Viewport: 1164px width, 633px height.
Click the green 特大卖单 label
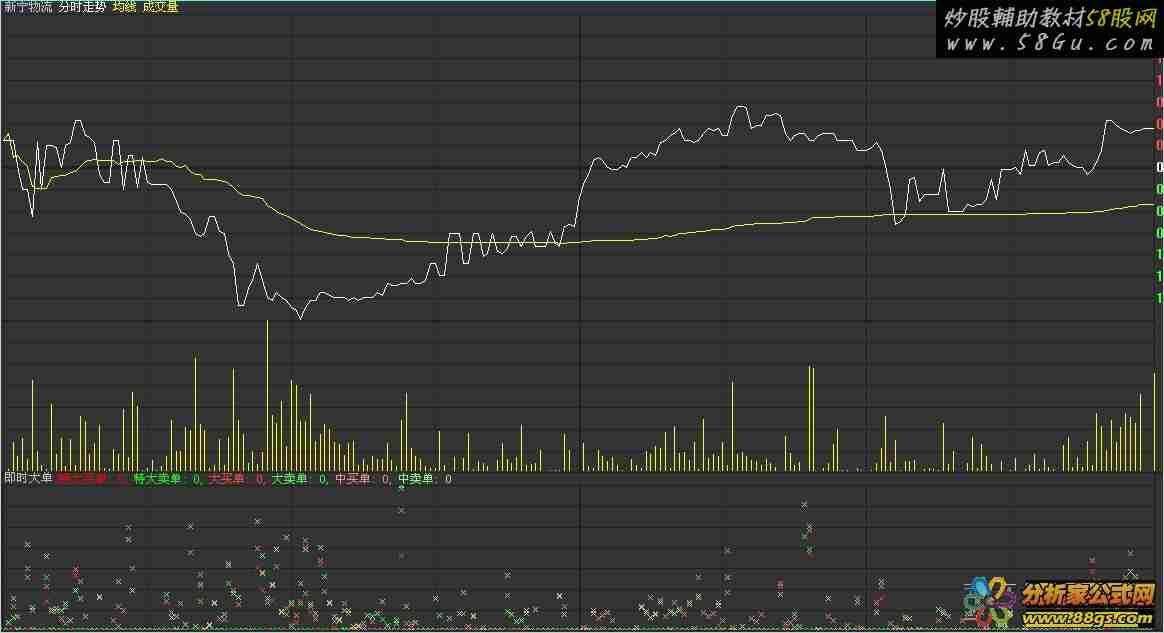click(157, 479)
